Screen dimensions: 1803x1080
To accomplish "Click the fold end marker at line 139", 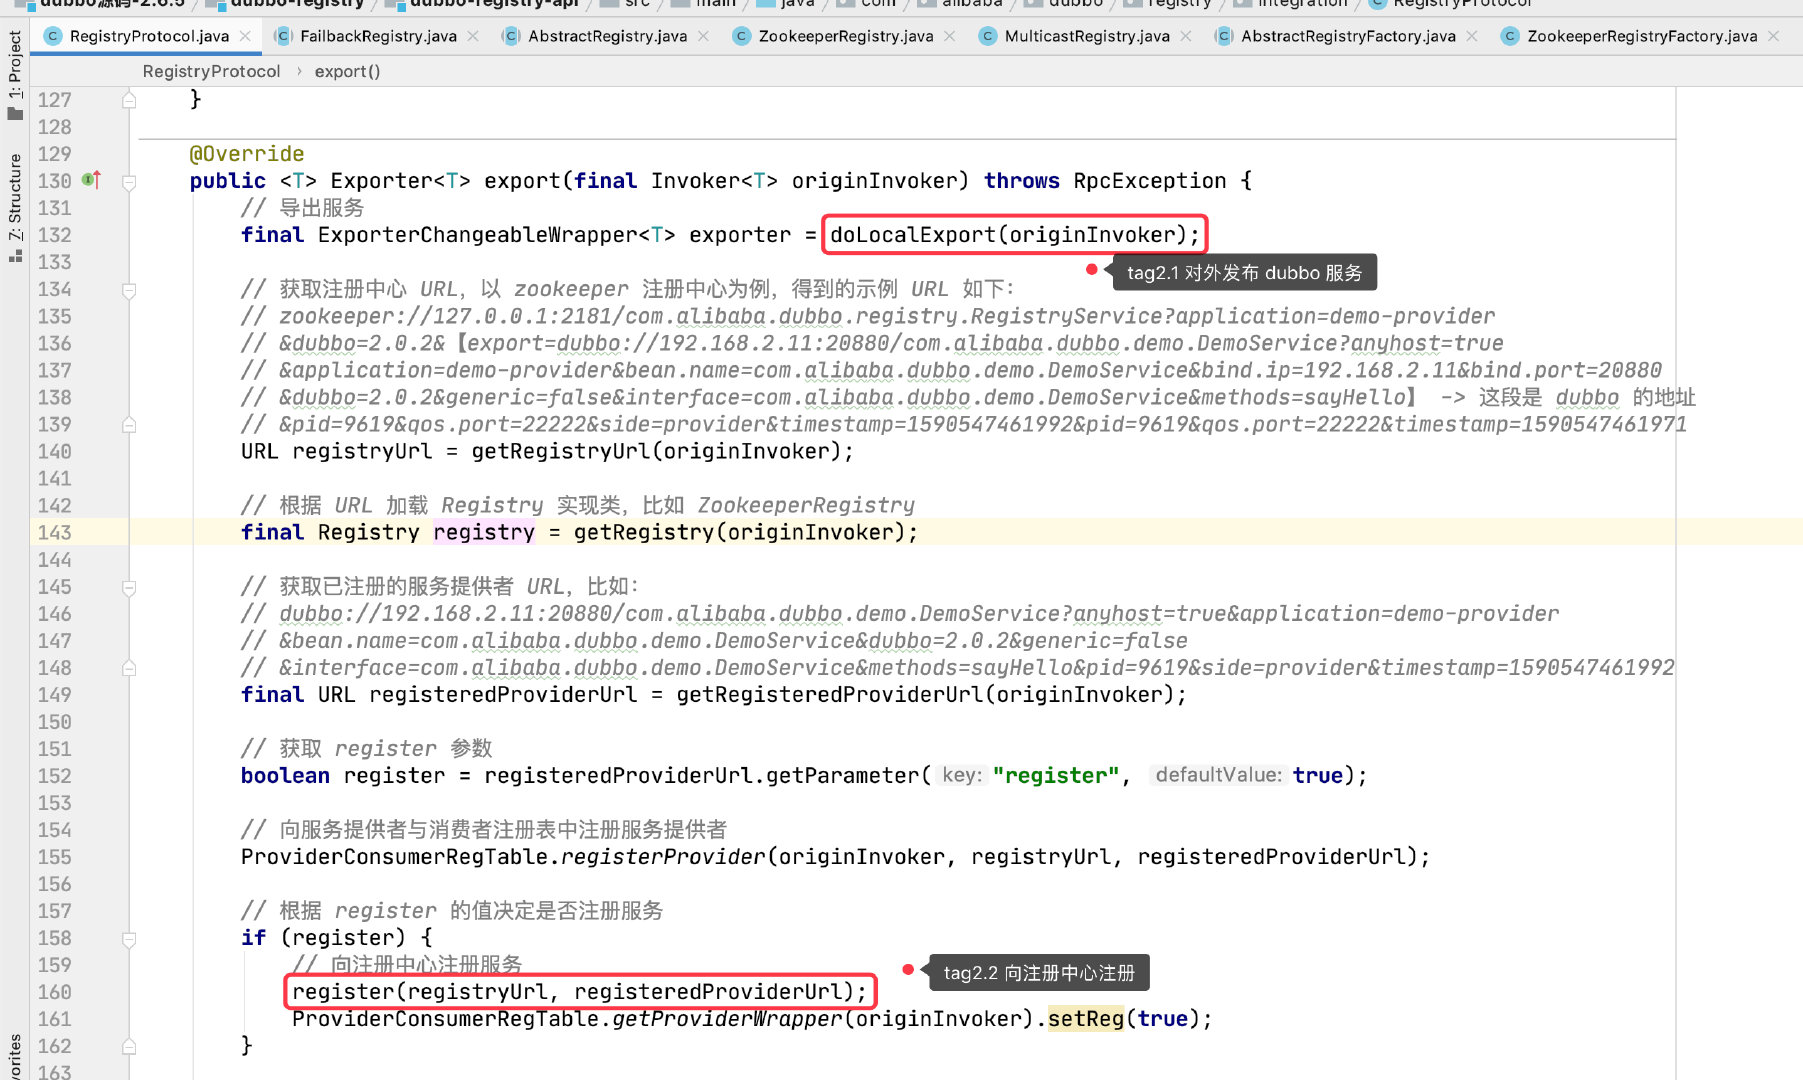I will coord(129,425).
